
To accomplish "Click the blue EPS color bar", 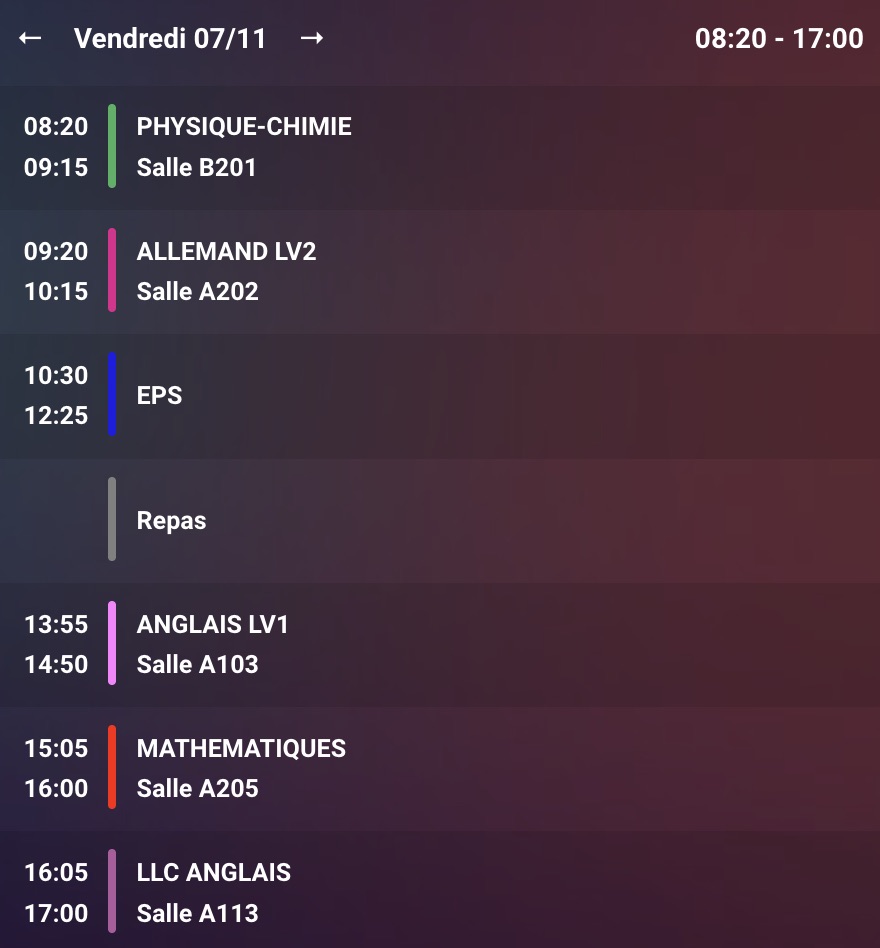I will coord(112,394).
